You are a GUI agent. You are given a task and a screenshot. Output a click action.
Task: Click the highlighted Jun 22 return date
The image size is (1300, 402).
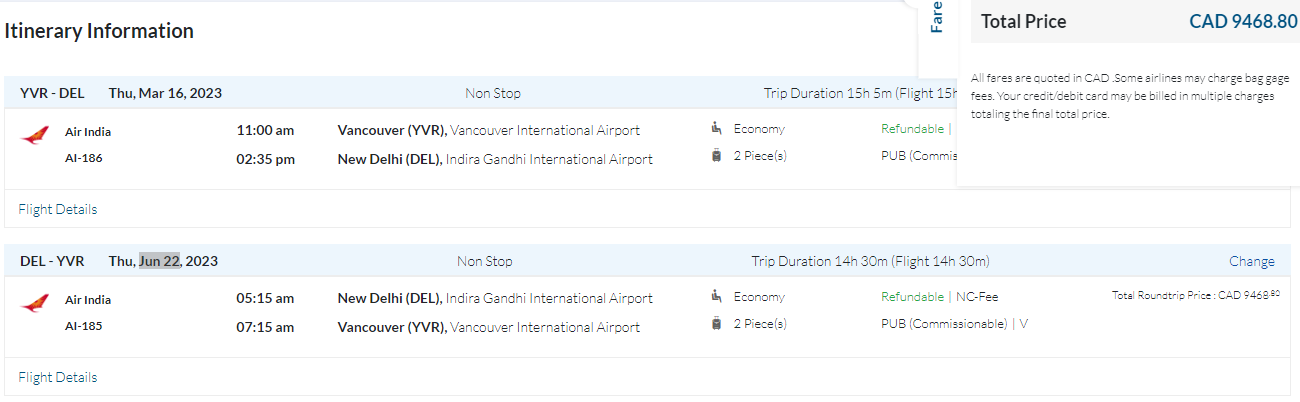[159, 261]
